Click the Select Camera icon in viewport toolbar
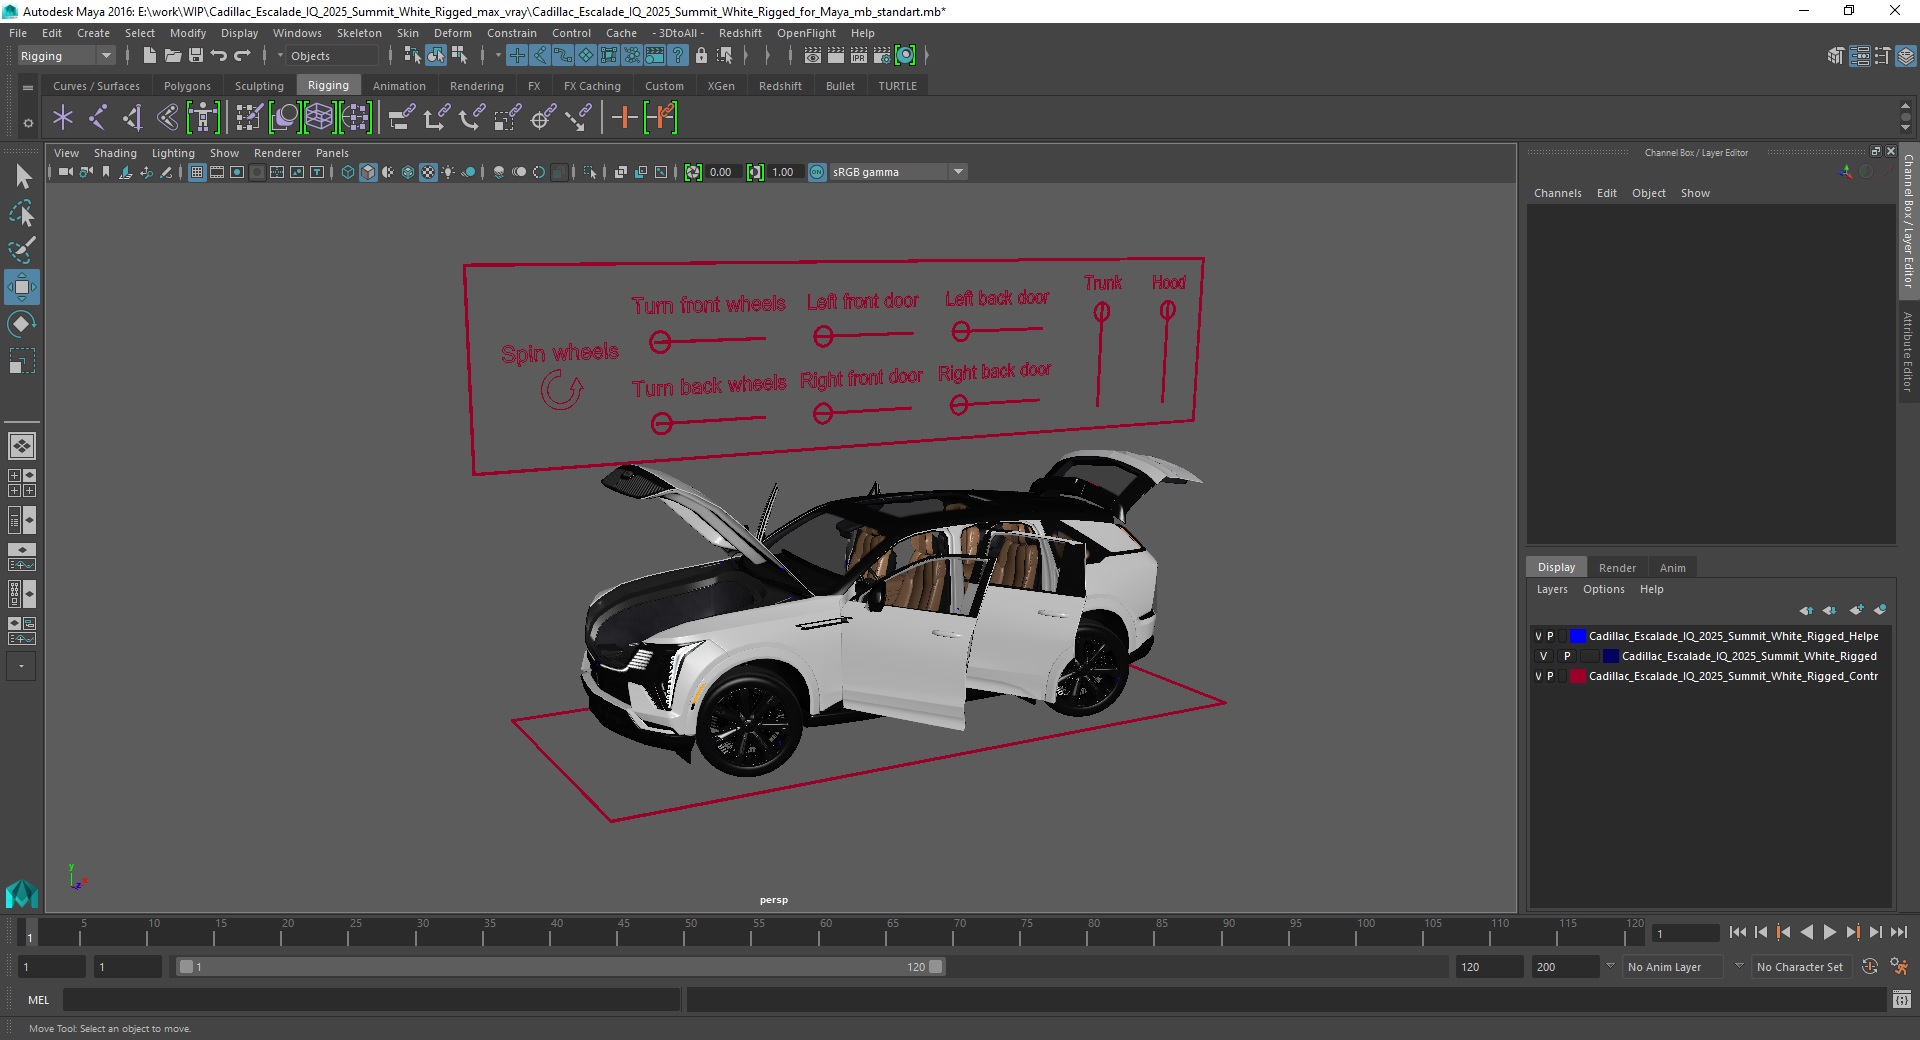This screenshot has height=1040, width=1920. click(x=65, y=172)
